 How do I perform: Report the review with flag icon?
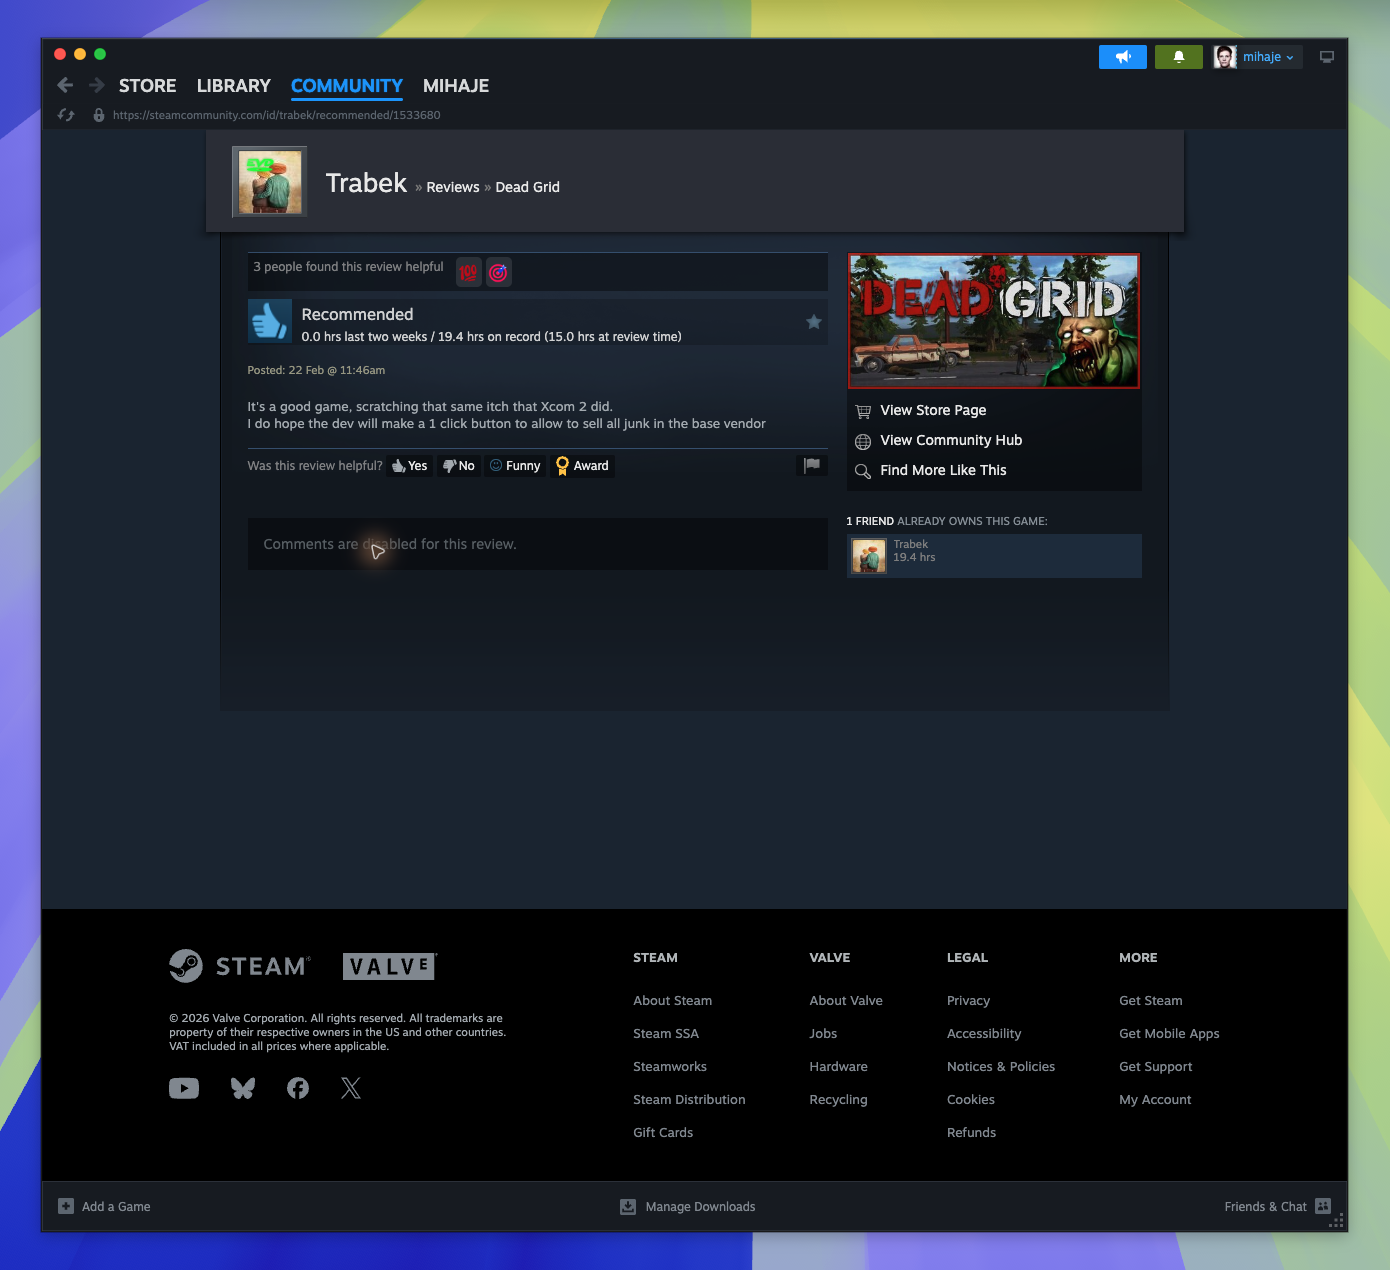click(x=812, y=465)
